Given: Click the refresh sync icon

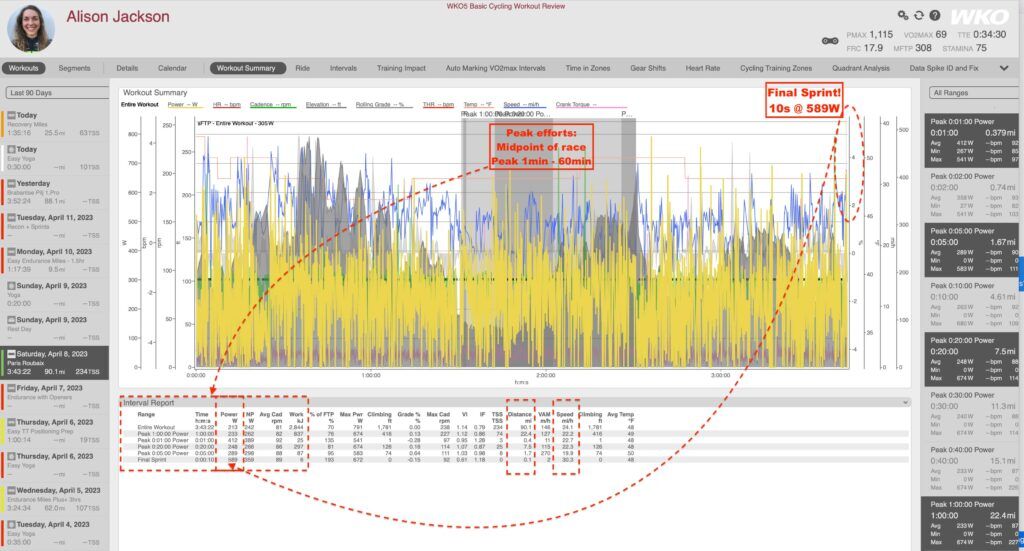Looking at the screenshot, I should 919,15.
